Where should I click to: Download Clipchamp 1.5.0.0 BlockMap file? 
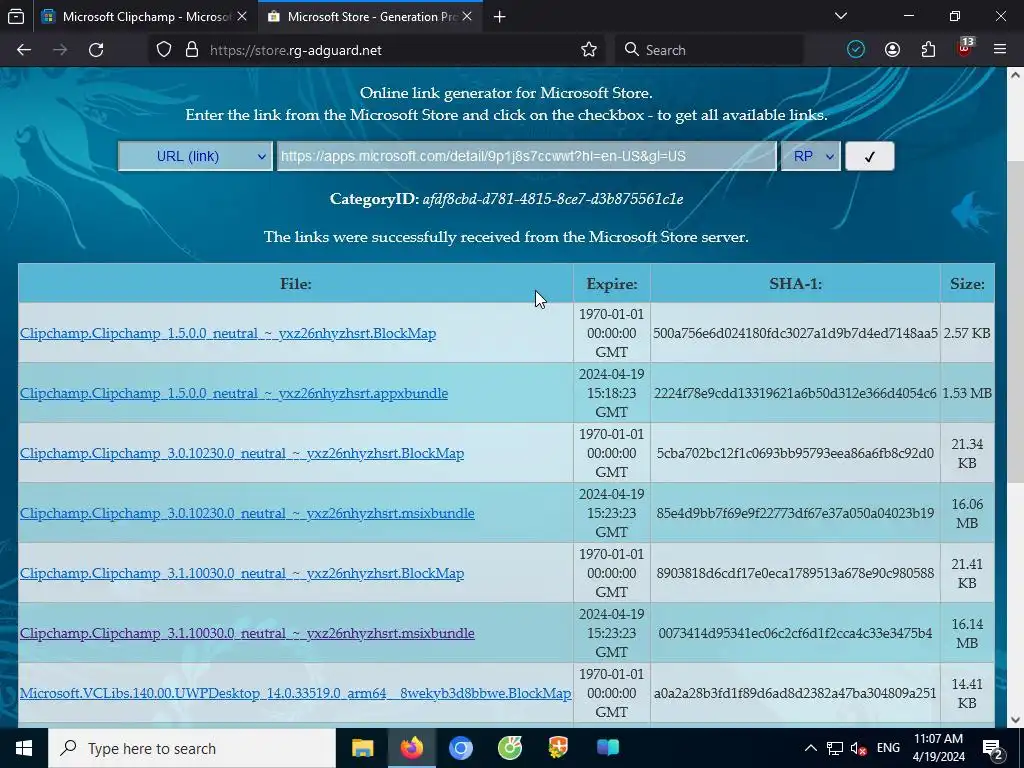(228, 333)
